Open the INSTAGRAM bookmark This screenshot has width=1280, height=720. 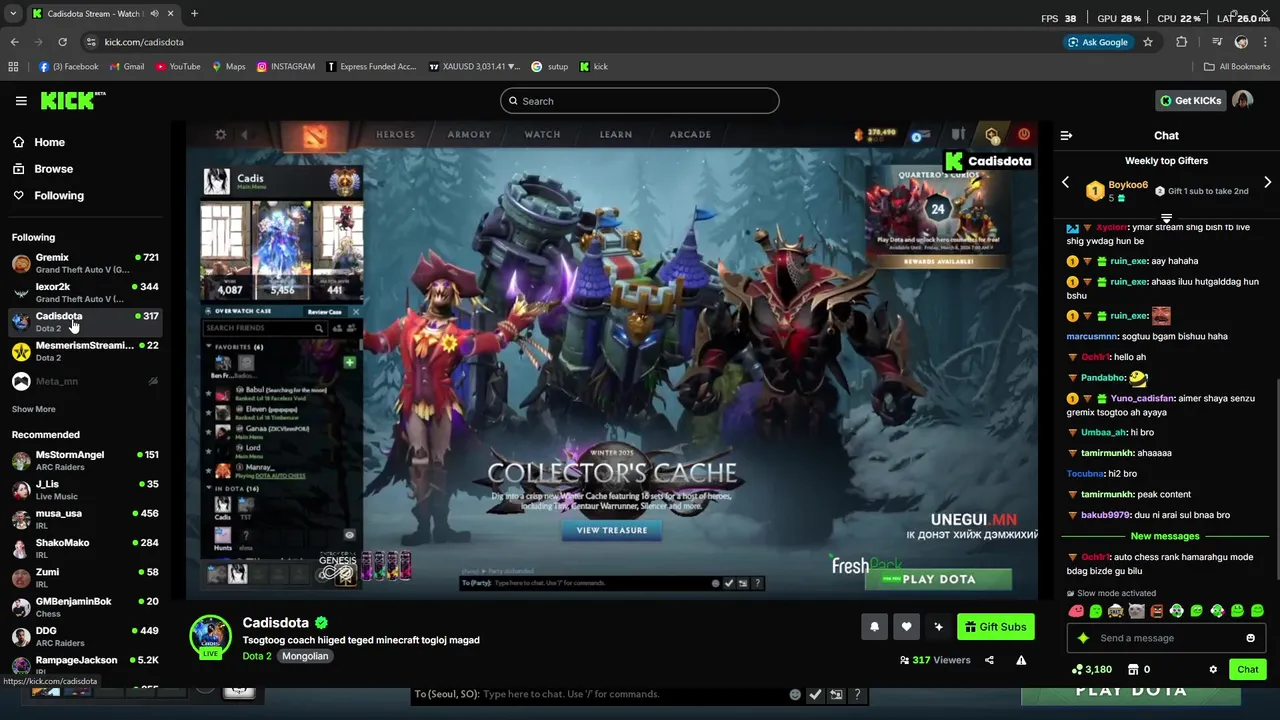click(x=285, y=67)
